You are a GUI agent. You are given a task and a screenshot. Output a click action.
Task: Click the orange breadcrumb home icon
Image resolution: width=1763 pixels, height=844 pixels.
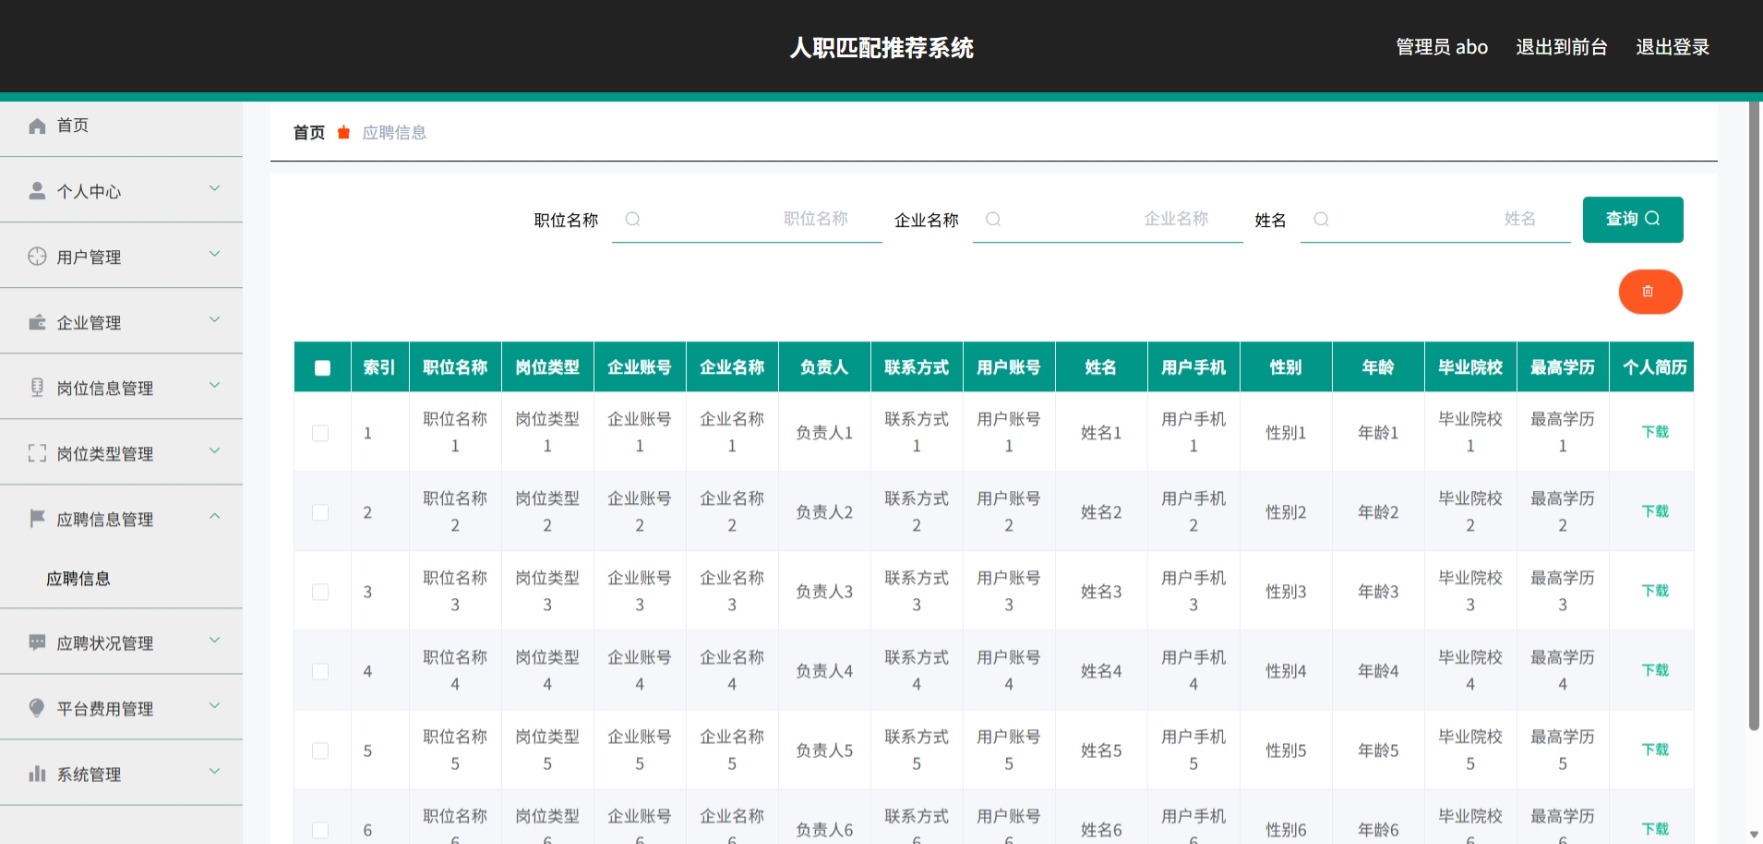coord(344,132)
